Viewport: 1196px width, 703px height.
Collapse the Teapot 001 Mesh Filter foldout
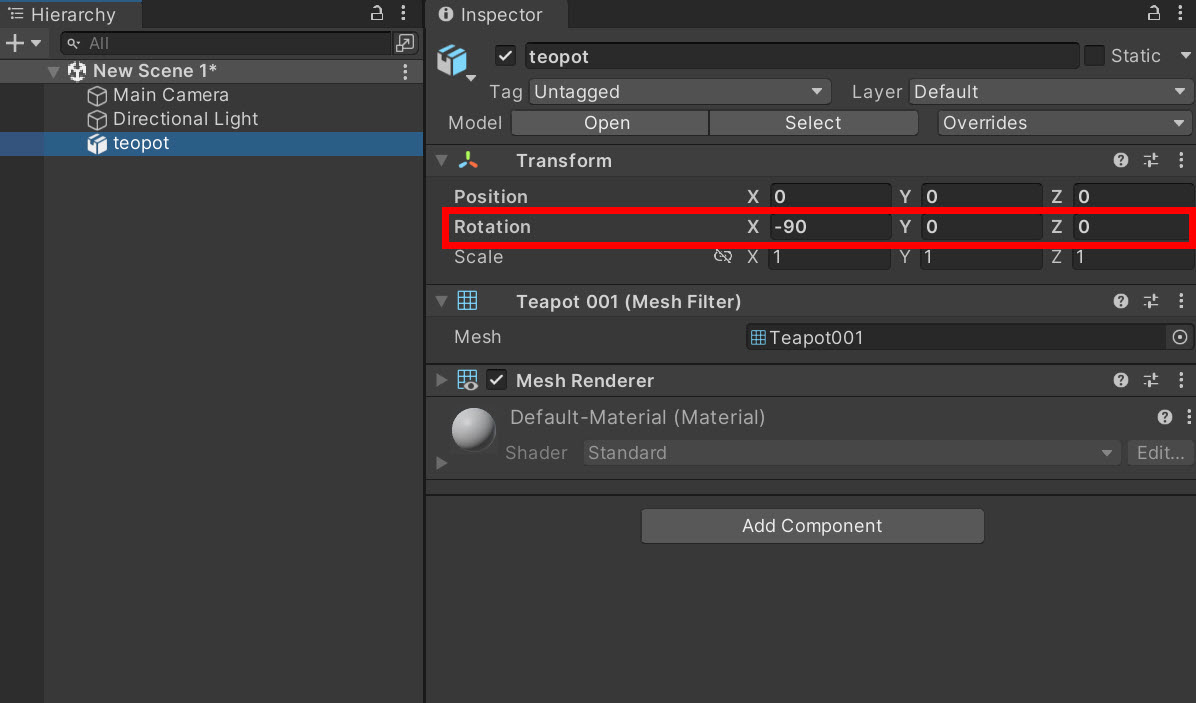click(442, 301)
